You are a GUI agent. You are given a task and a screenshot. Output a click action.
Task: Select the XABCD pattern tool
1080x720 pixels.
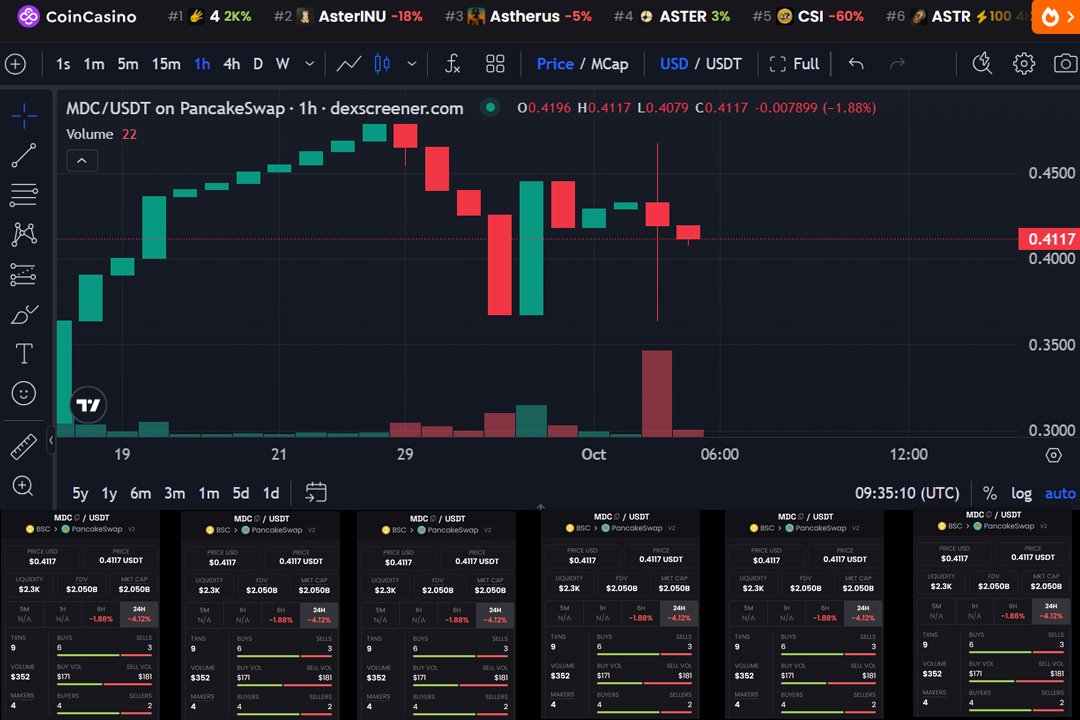pyautogui.click(x=23, y=234)
